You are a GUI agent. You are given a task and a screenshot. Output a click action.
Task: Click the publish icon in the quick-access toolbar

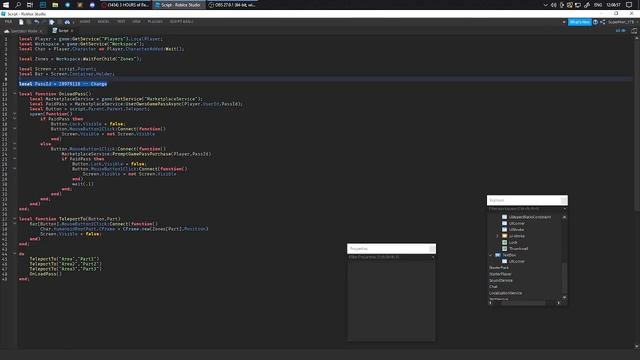click(52, 22)
